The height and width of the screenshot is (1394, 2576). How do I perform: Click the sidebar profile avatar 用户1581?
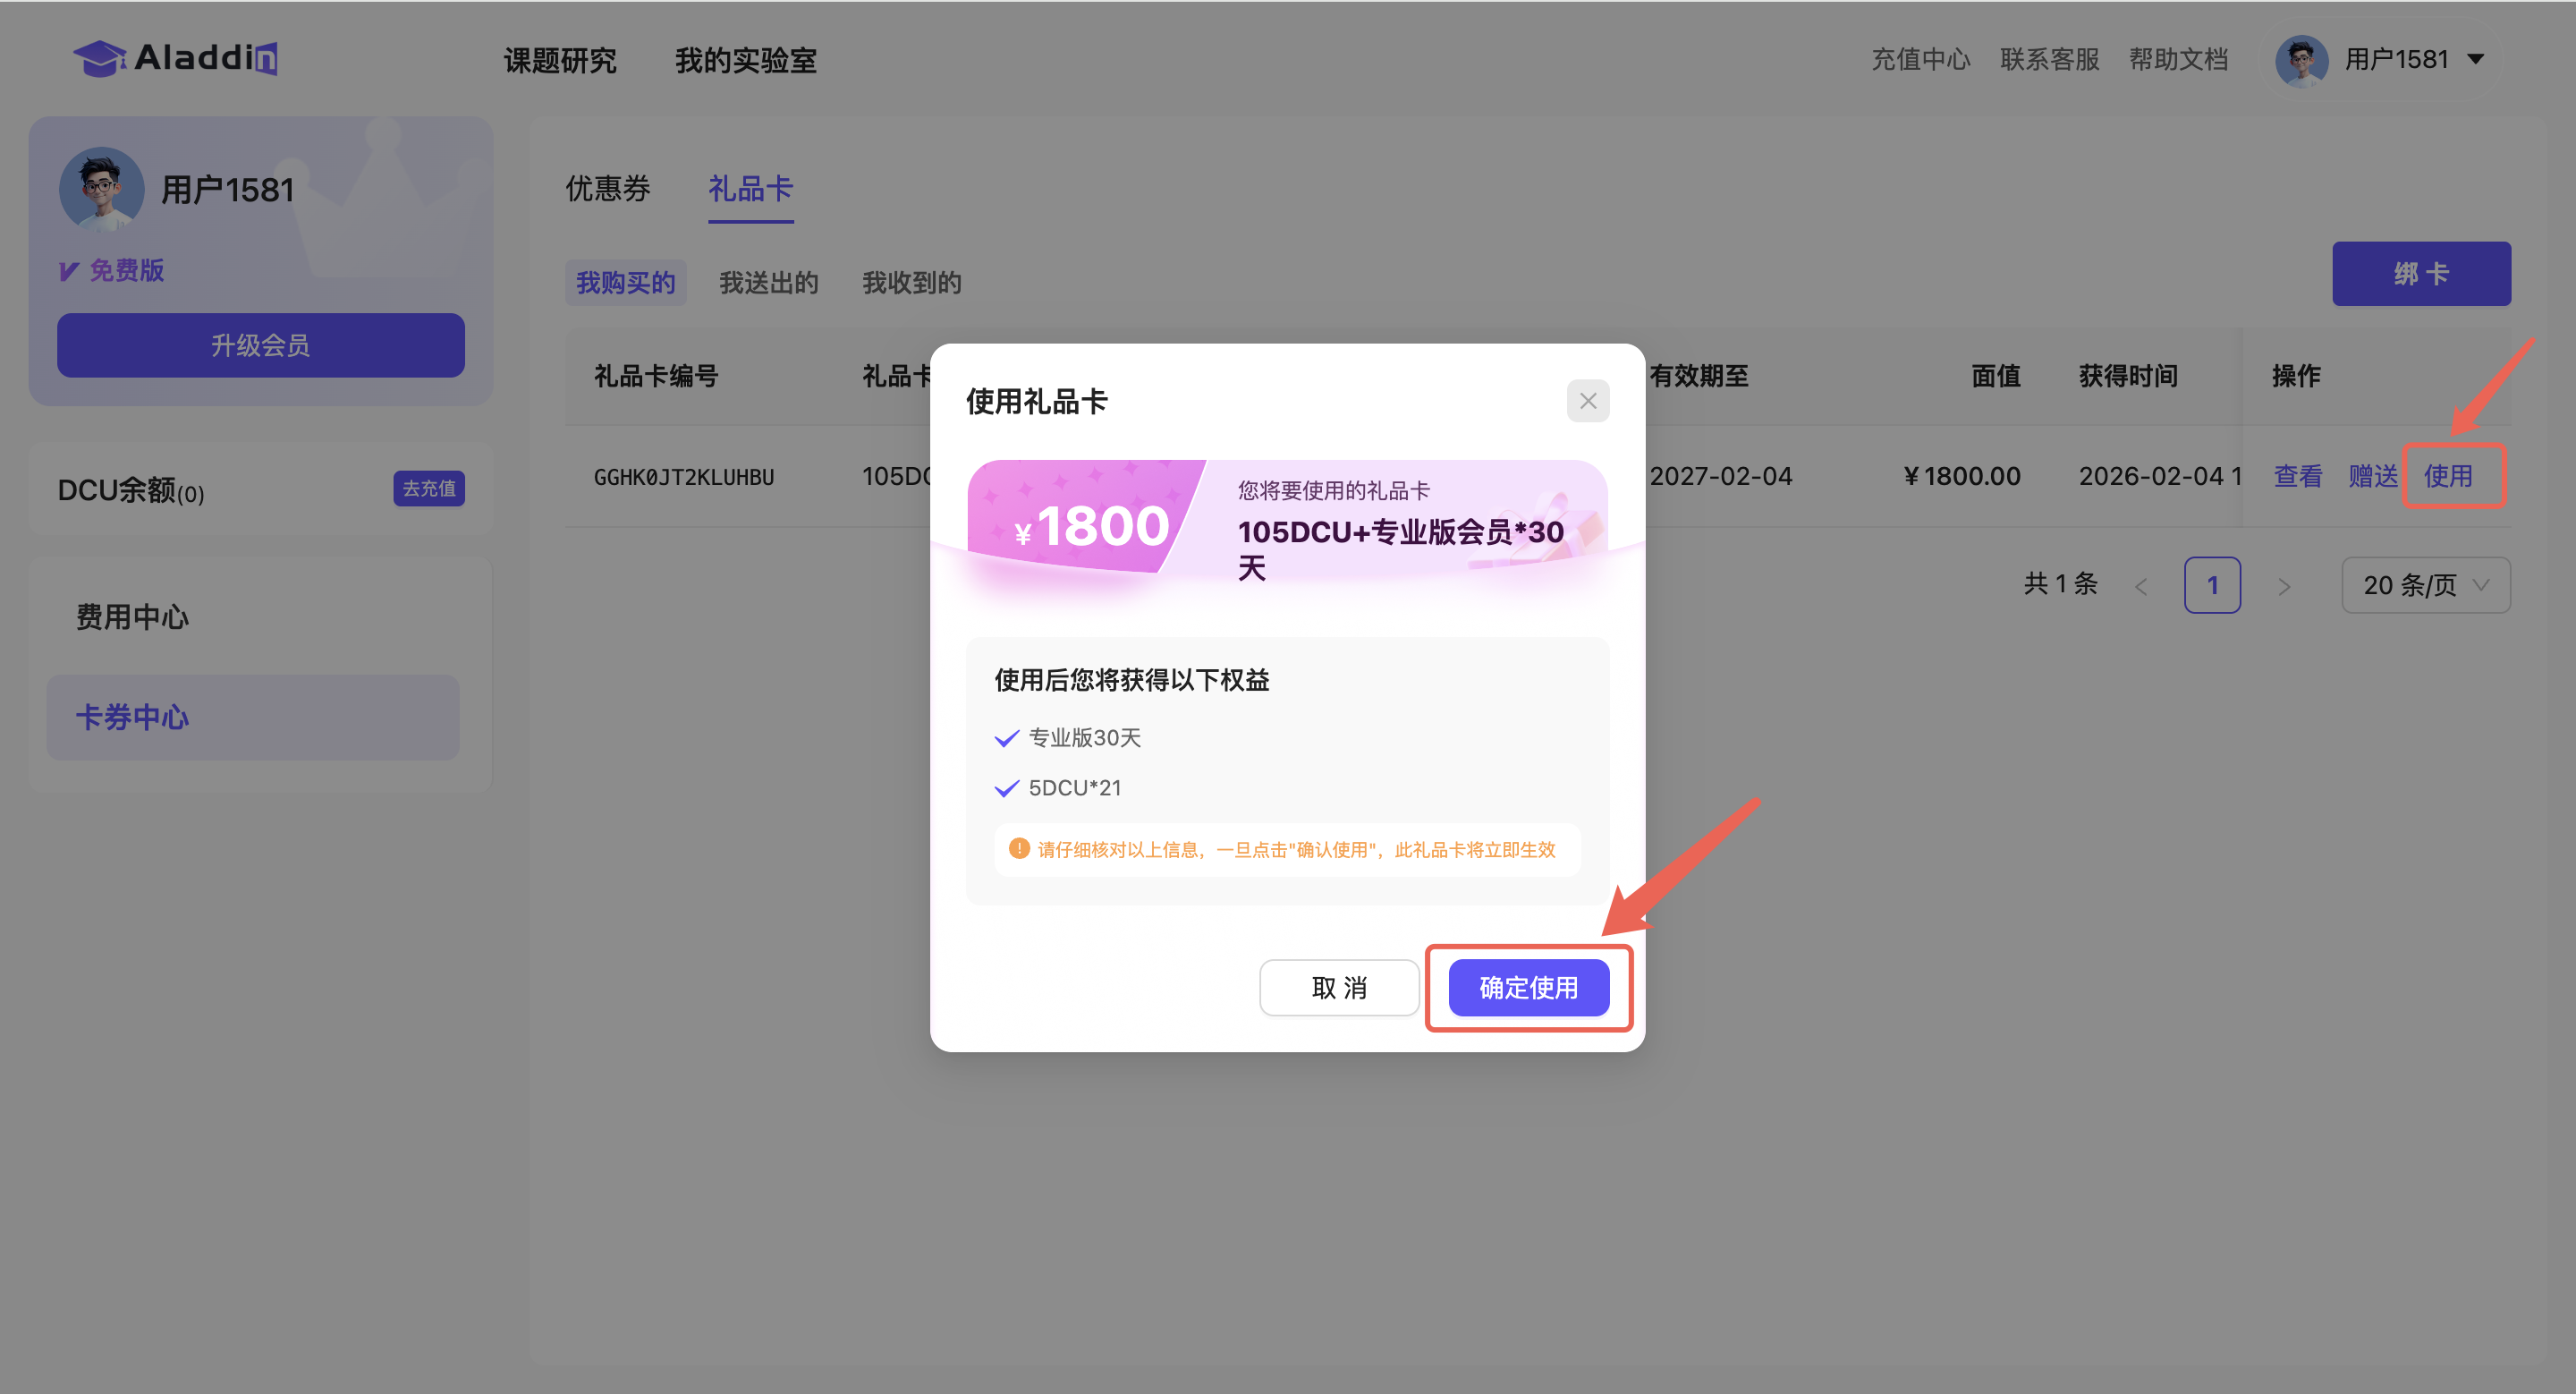click(101, 189)
